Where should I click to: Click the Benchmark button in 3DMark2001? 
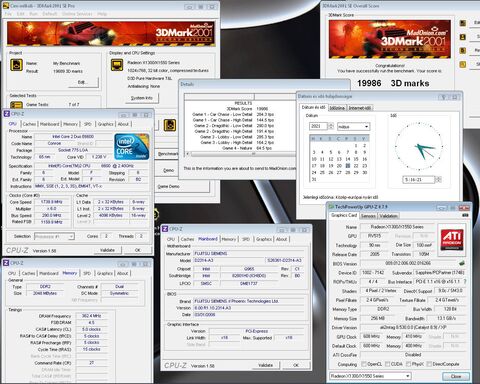(167, 154)
